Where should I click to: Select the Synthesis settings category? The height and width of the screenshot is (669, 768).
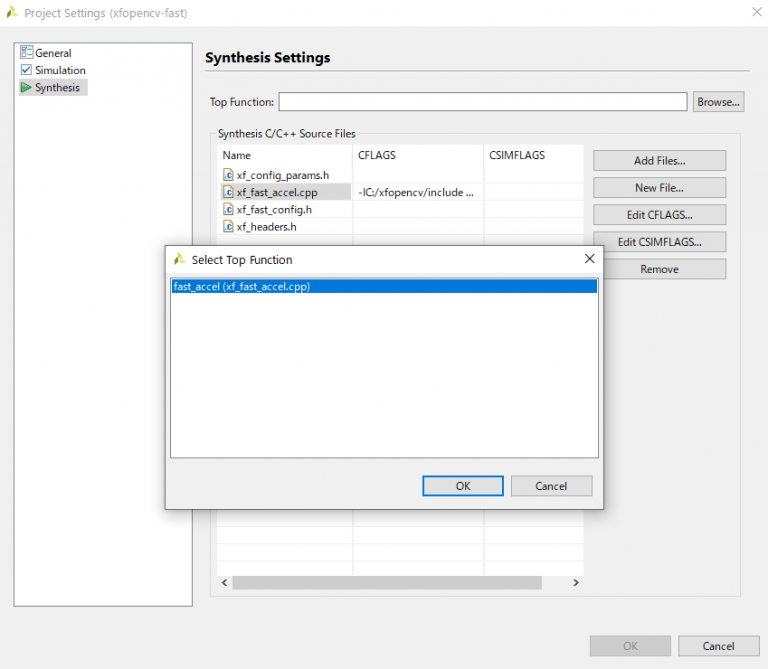pyautogui.click(x=57, y=88)
